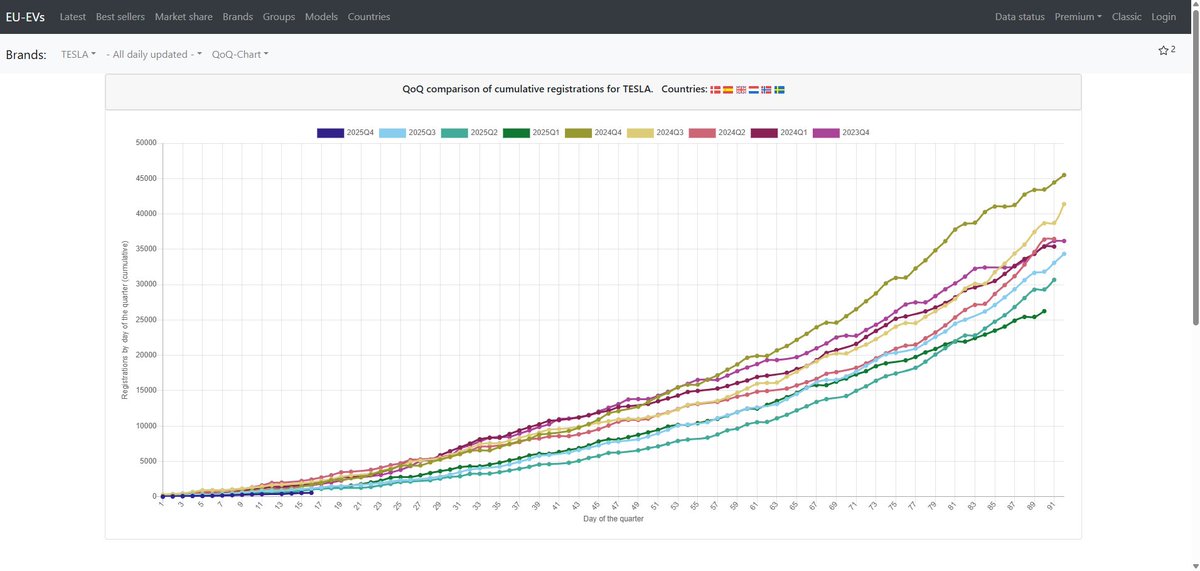Screen dimensions: 1200x571
Task: Toggle the 2025Q2 series in the legend
Action: tap(468, 133)
